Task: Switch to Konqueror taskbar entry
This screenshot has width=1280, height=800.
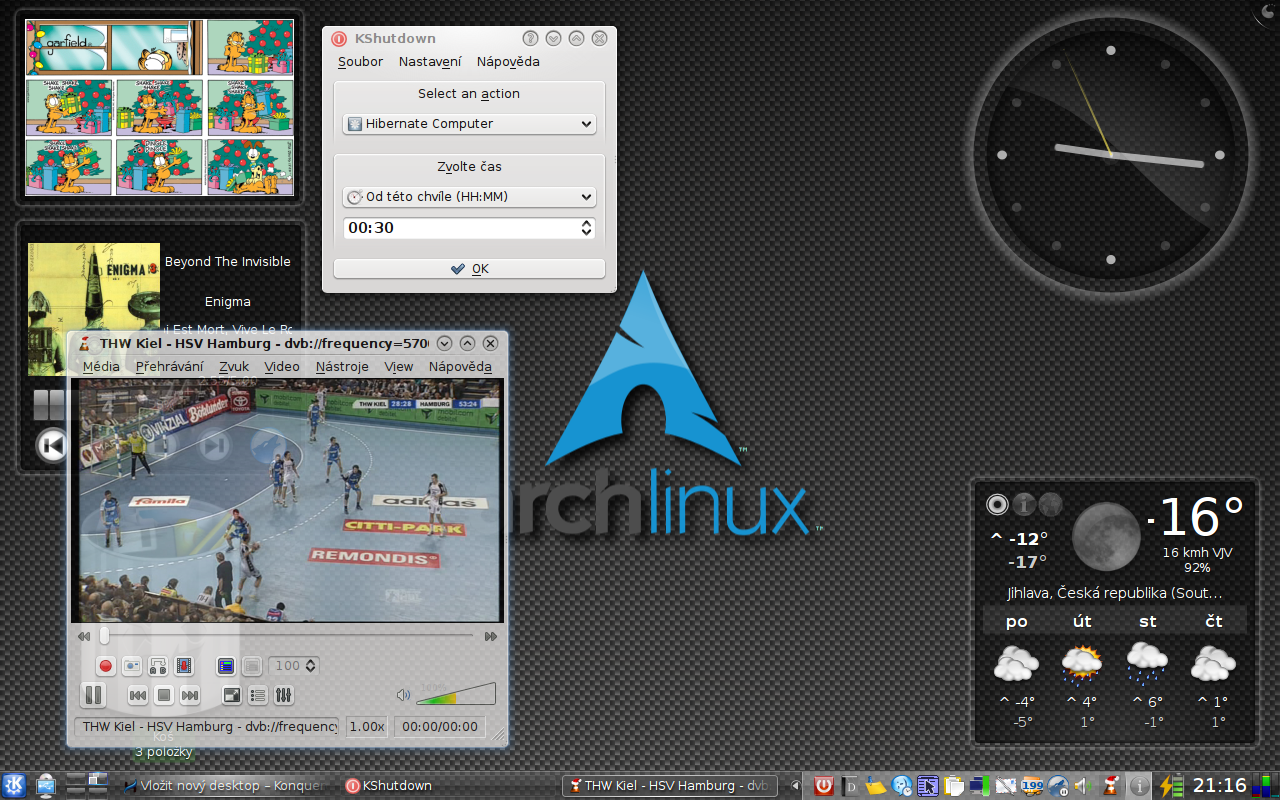Action: point(224,786)
